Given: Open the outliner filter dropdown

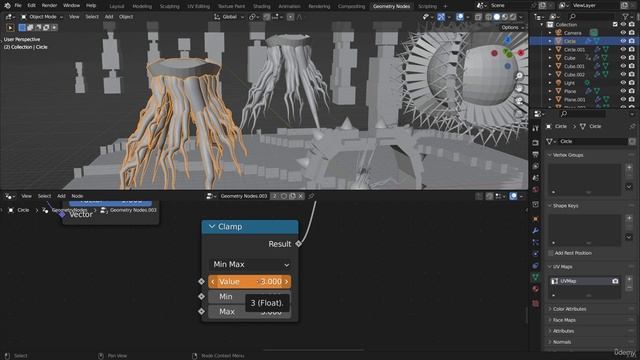Looking at the screenshot, I should (627, 16).
